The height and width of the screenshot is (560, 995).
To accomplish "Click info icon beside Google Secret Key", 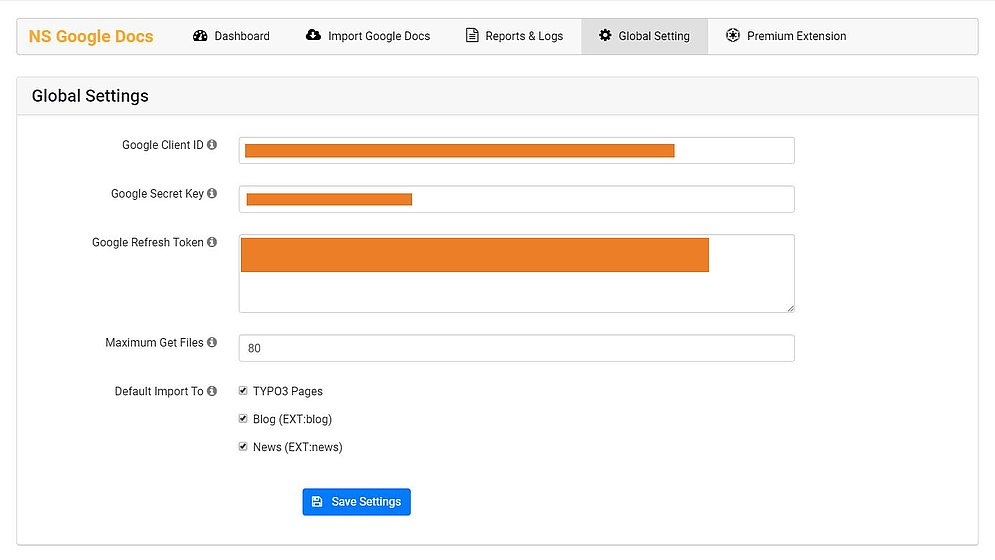I will (x=212, y=194).
